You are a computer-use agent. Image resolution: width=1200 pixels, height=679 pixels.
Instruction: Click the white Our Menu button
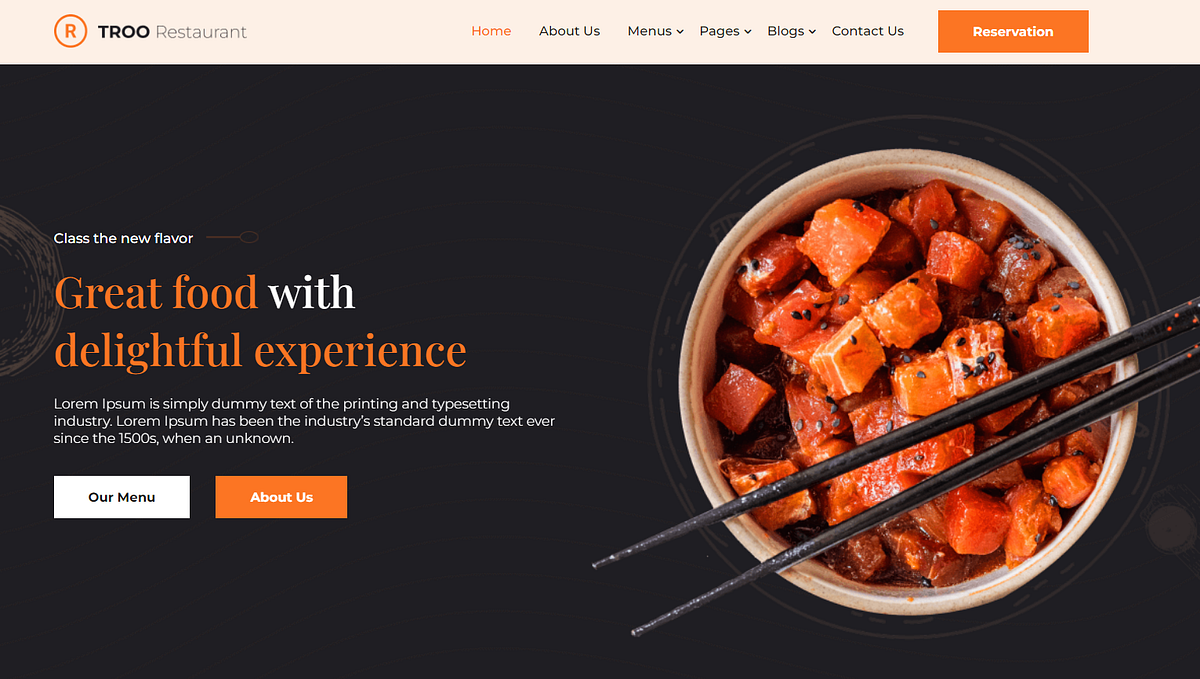coord(122,497)
